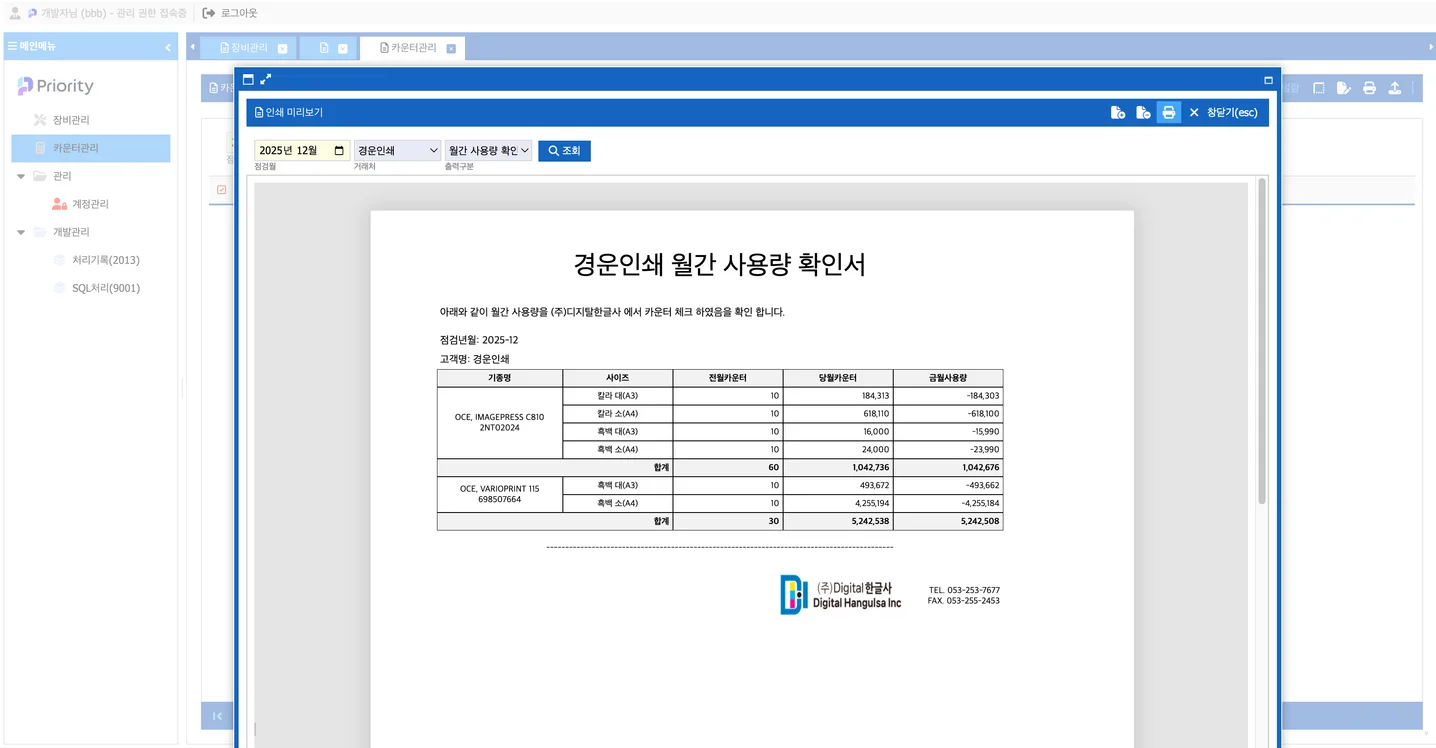Collapse the 관리 folder in the sidebar
This screenshot has width=1436, height=748.
coord(21,176)
